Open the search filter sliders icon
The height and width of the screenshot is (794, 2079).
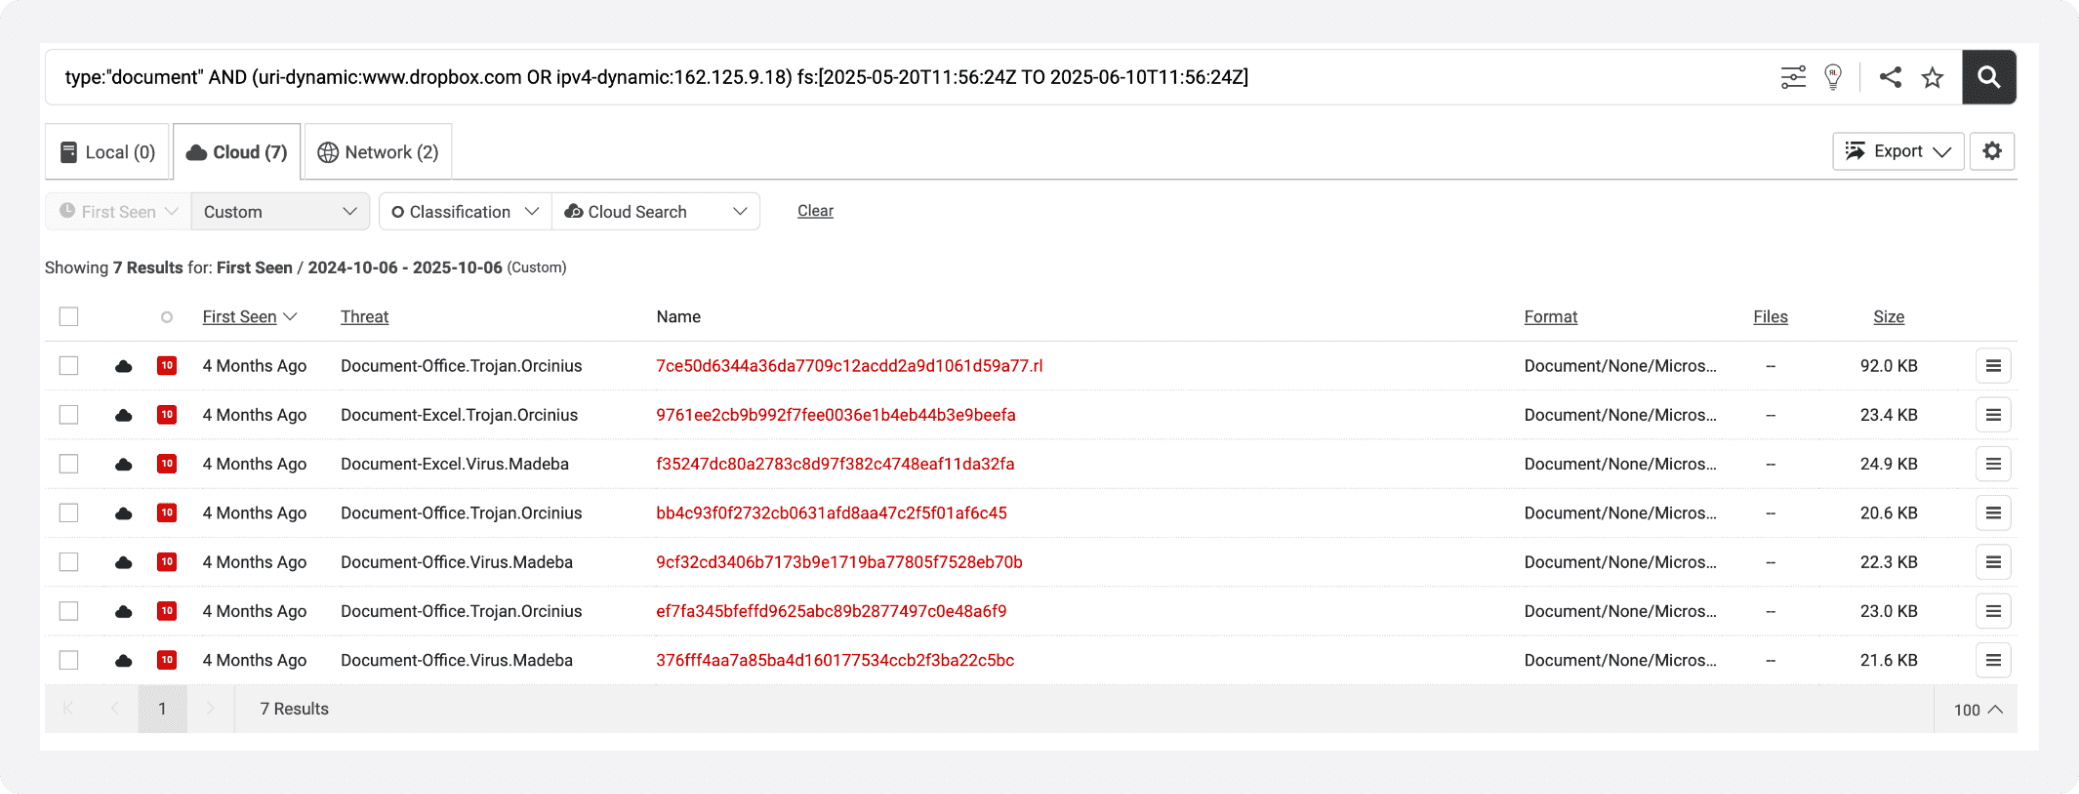[1793, 77]
